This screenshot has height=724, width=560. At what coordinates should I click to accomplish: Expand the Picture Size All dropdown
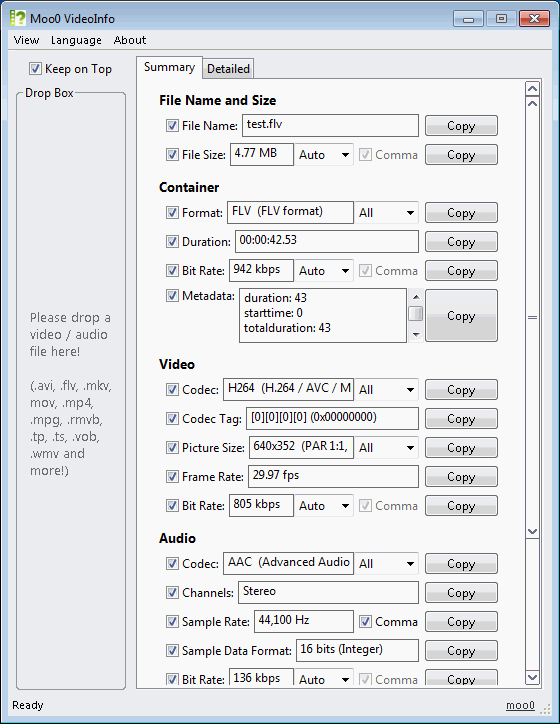386,447
